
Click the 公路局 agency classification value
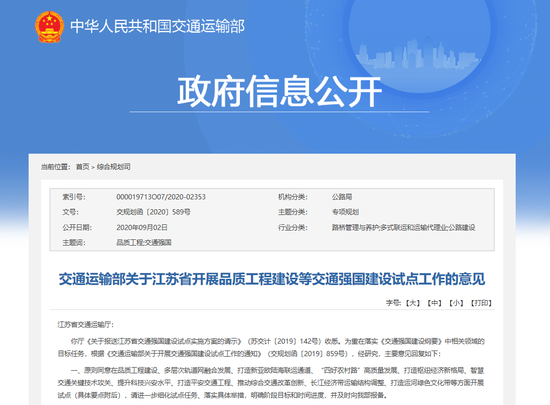click(342, 197)
